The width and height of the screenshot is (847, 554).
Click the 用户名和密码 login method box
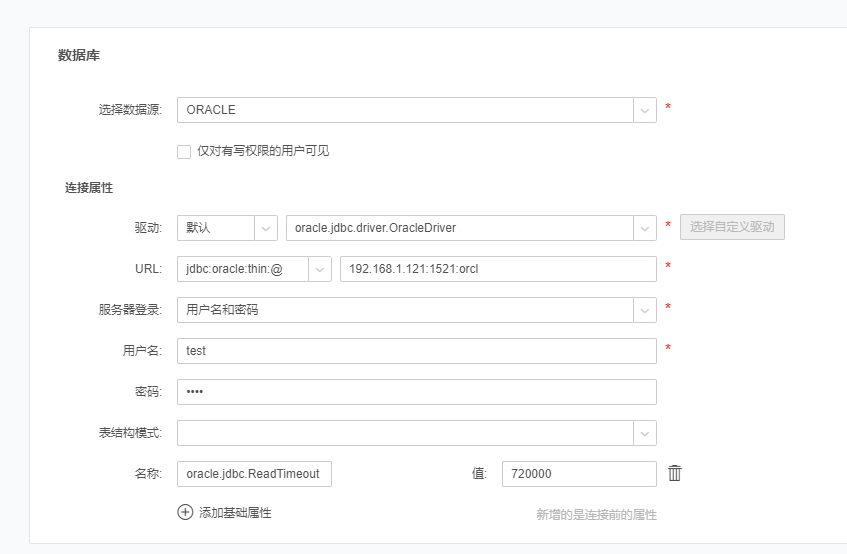point(405,310)
